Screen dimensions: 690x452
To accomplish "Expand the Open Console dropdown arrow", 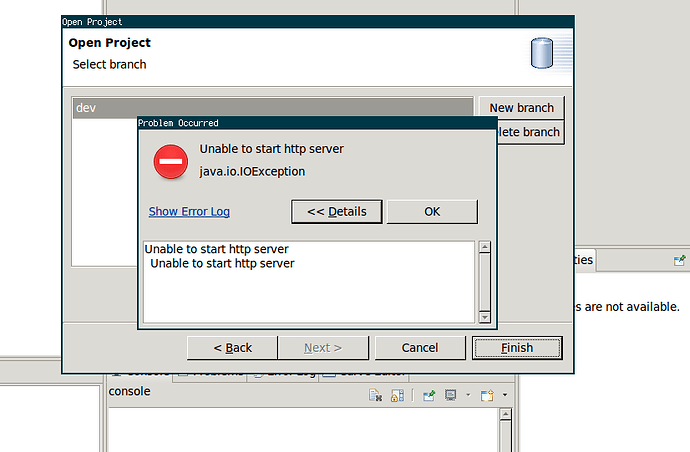I will click(504, 396).
